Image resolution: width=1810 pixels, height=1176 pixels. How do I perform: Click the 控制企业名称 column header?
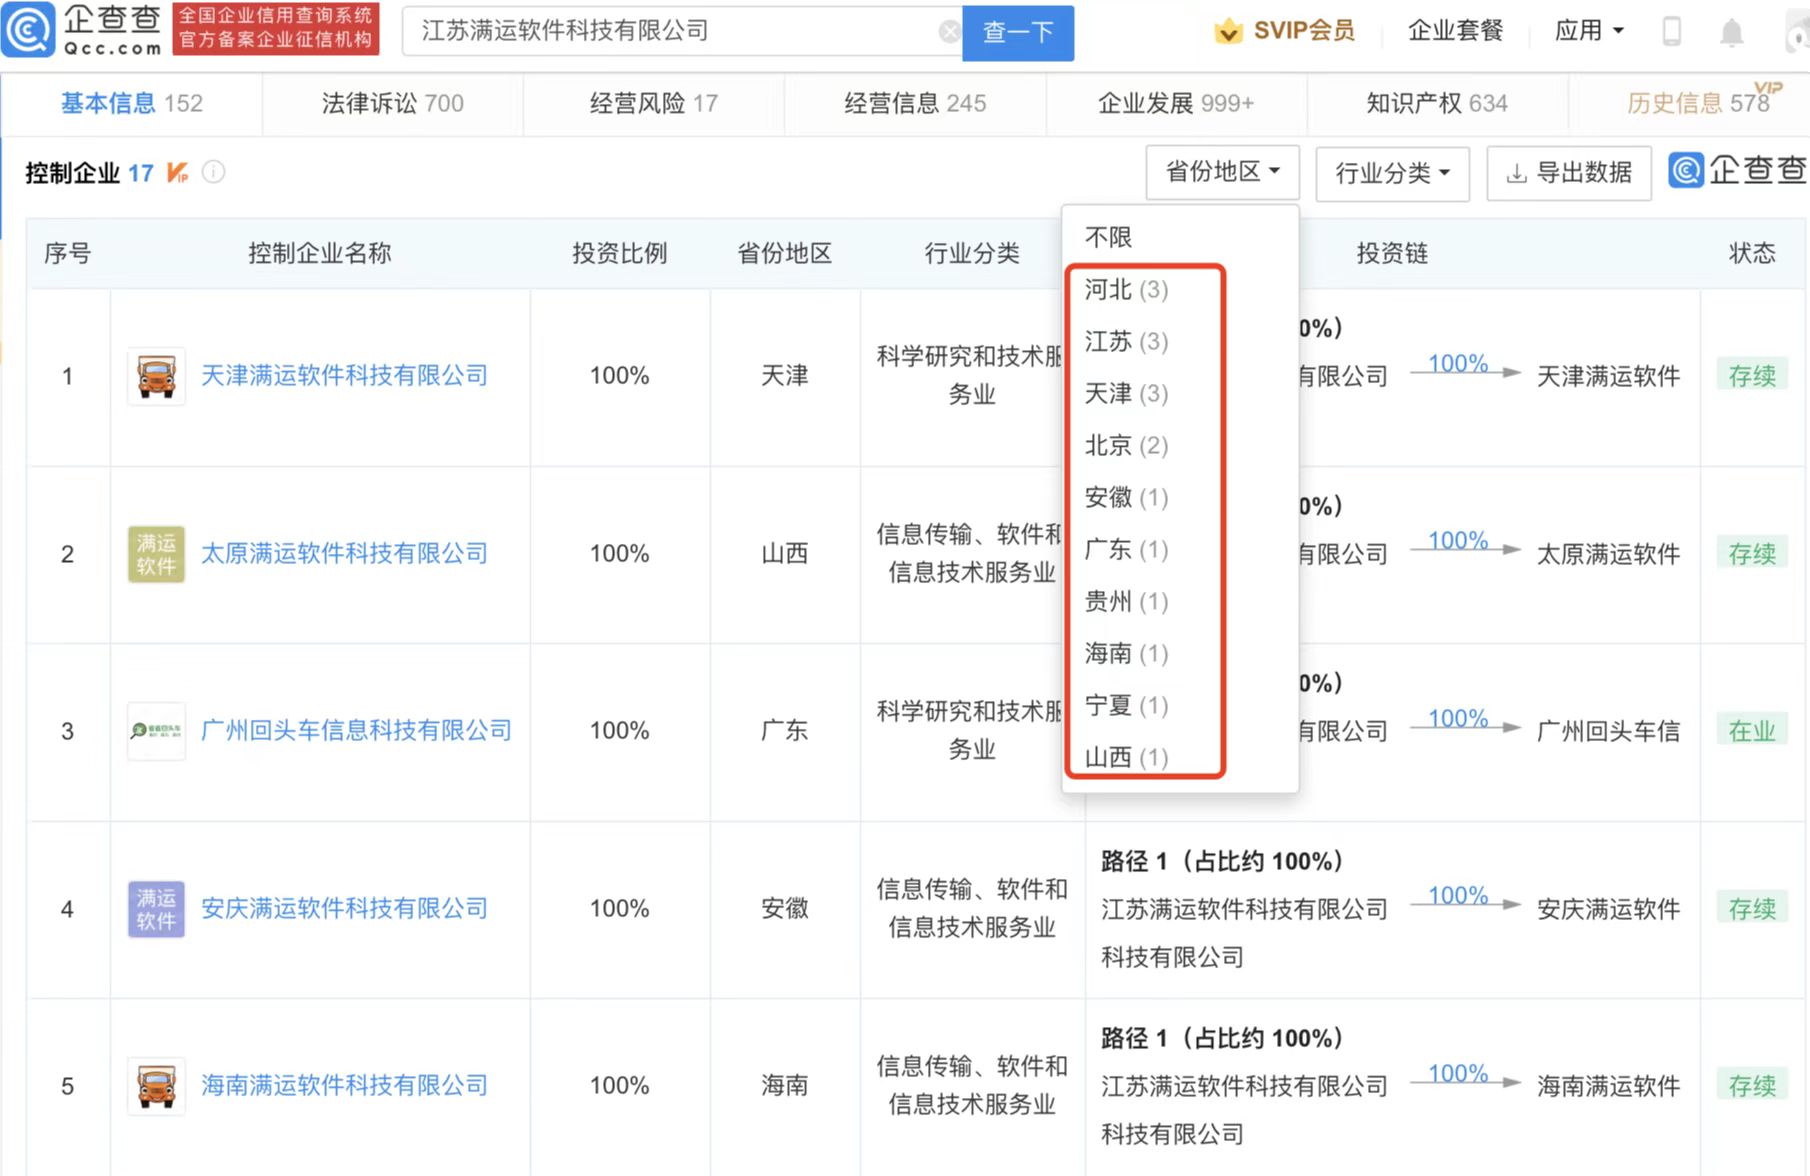319,254
